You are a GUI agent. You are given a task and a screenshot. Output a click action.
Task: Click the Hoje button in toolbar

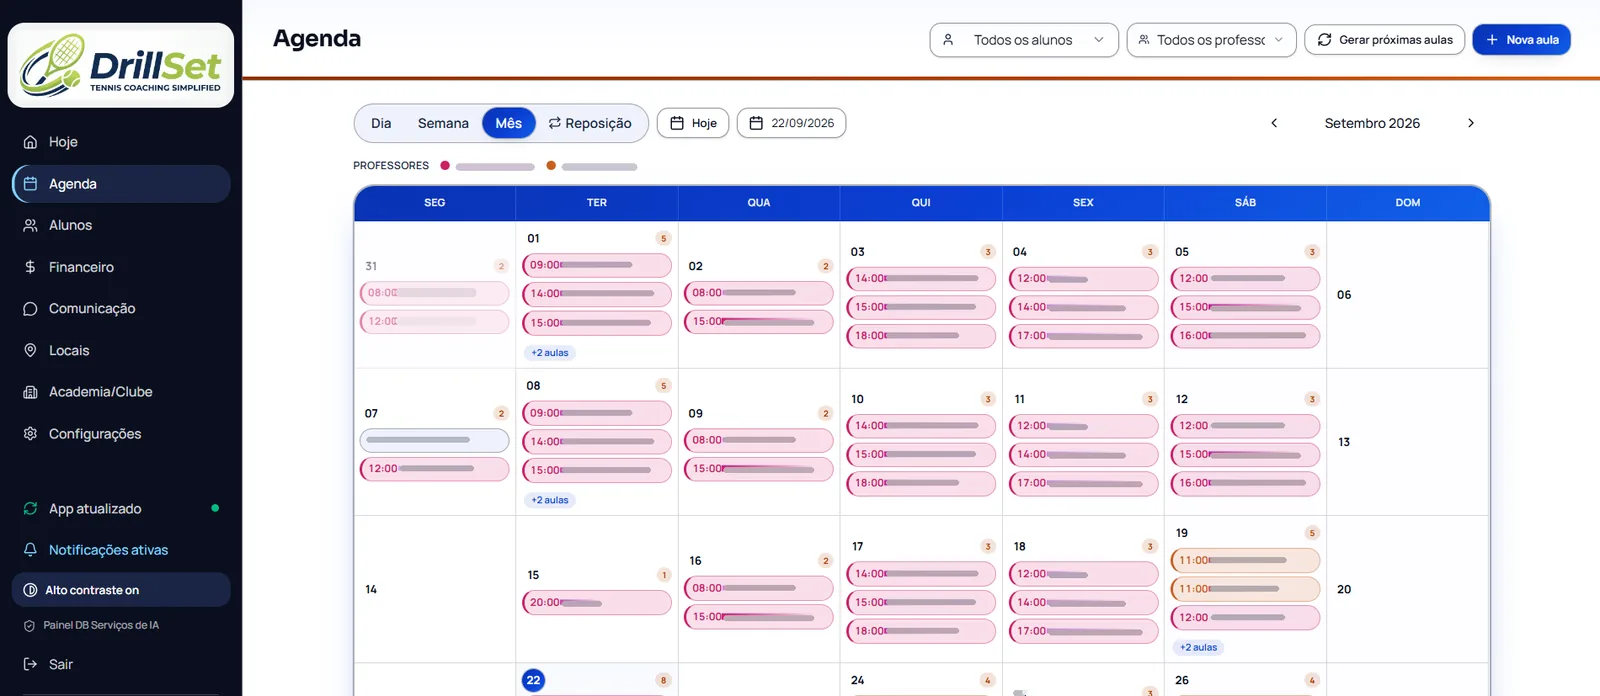[x=693, y=123]
